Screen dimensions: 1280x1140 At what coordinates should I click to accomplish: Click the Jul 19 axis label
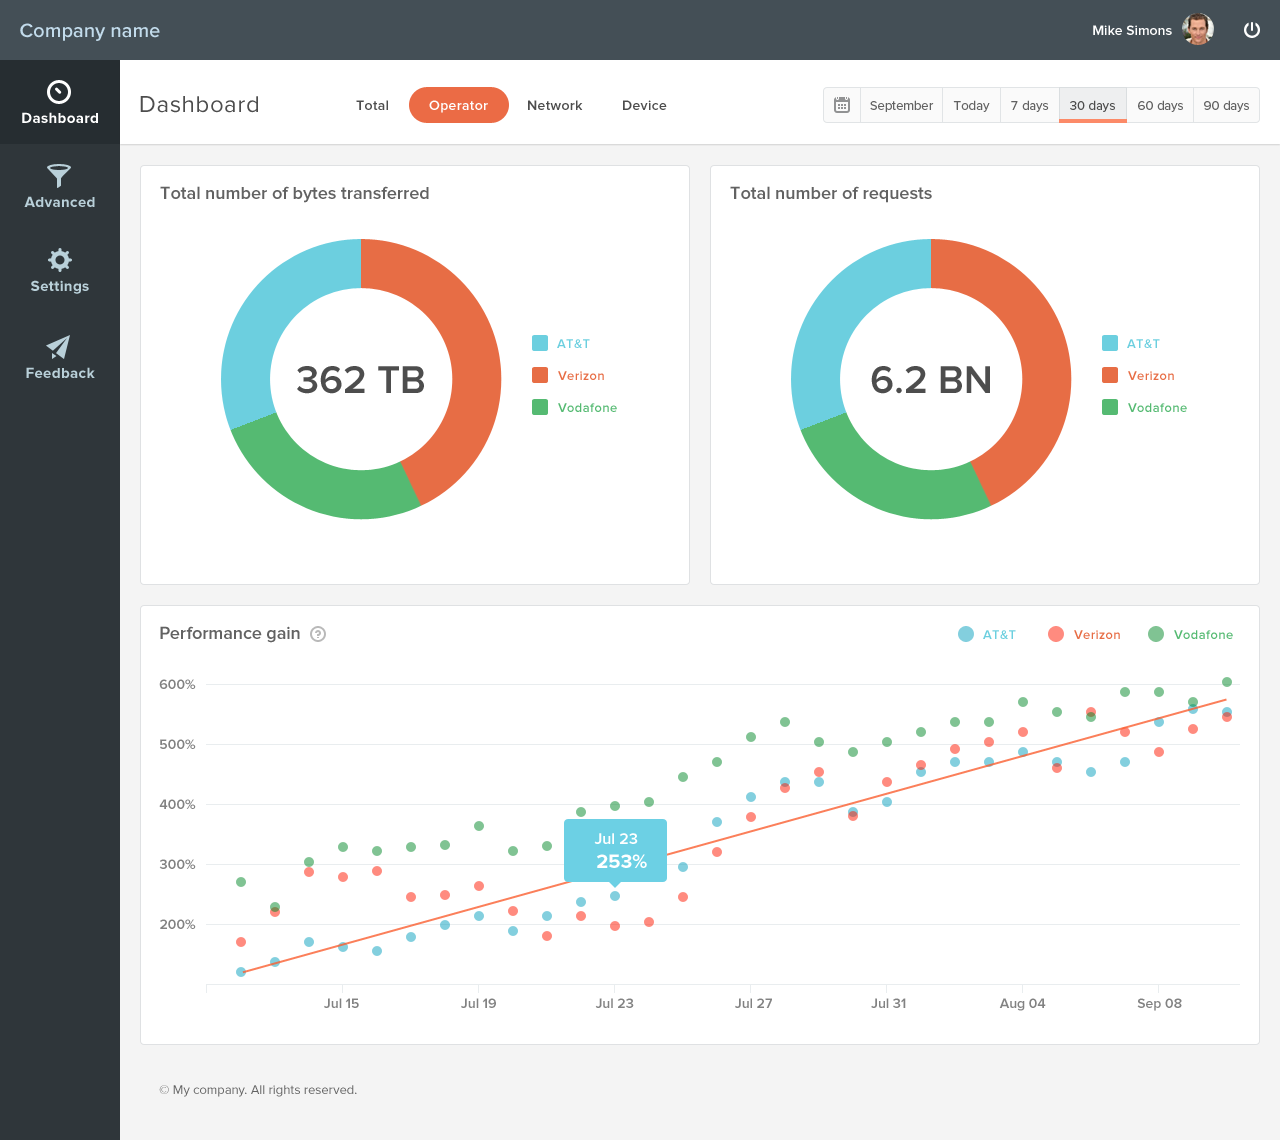pyautogui.click(x=478, y=1003)
